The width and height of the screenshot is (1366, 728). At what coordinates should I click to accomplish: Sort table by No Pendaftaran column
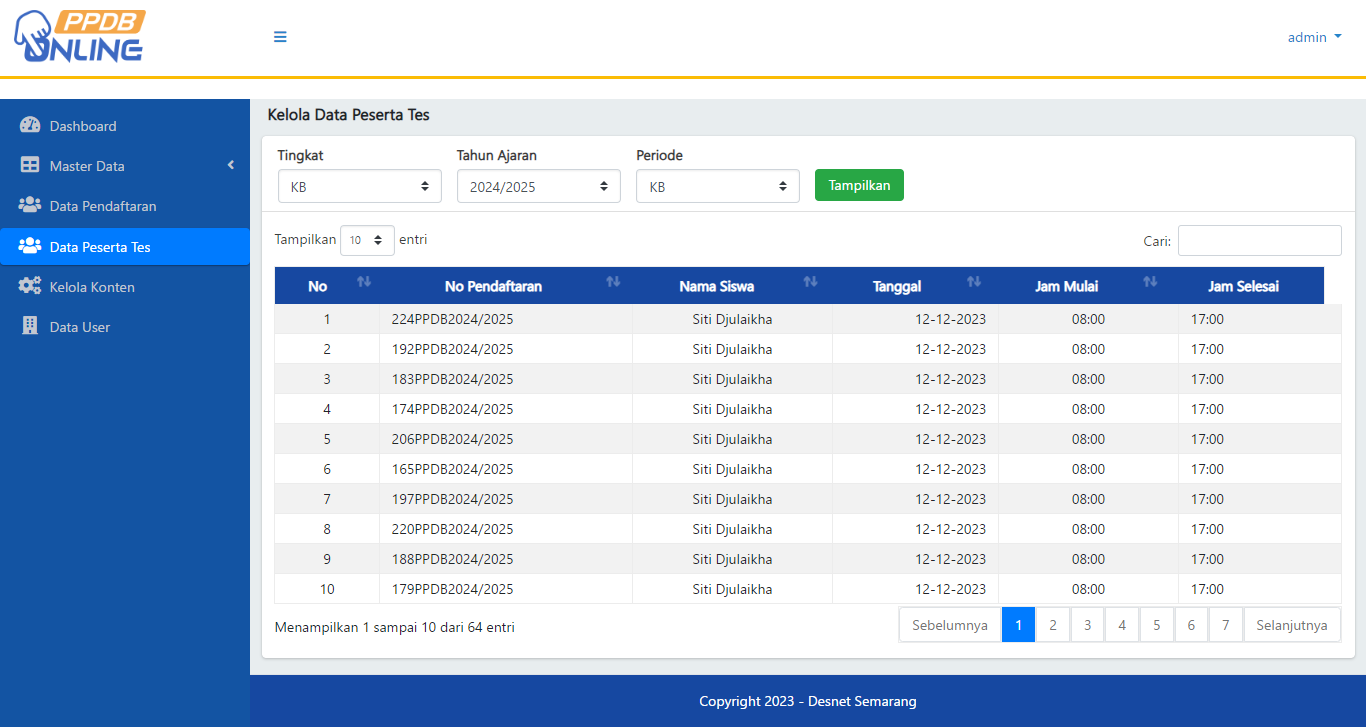(x=493, y=286)
